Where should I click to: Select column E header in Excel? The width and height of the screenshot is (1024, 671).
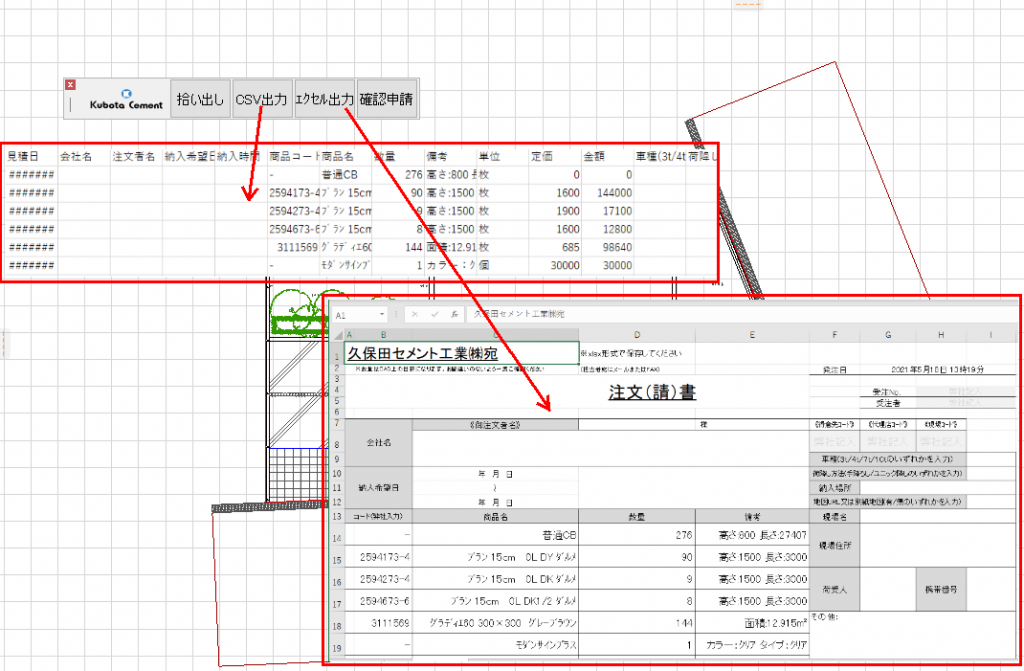coord(752,335)
